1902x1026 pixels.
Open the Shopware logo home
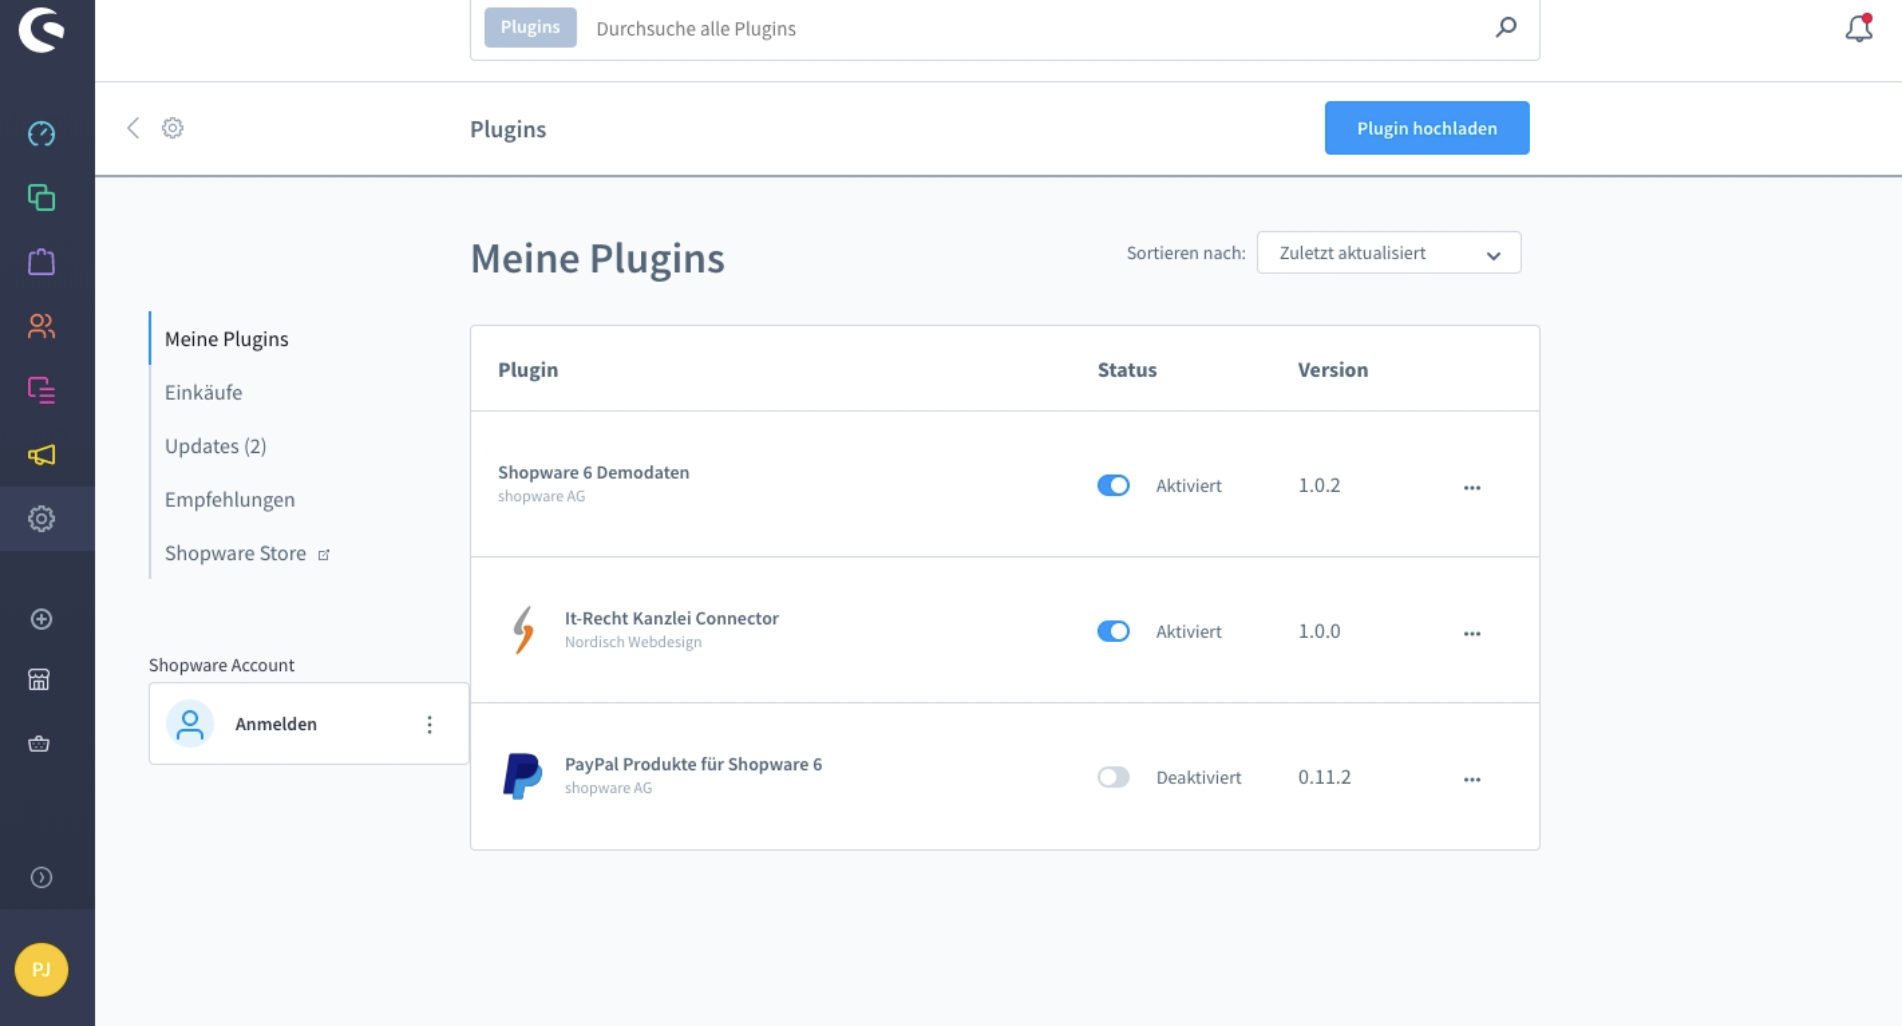41,29
